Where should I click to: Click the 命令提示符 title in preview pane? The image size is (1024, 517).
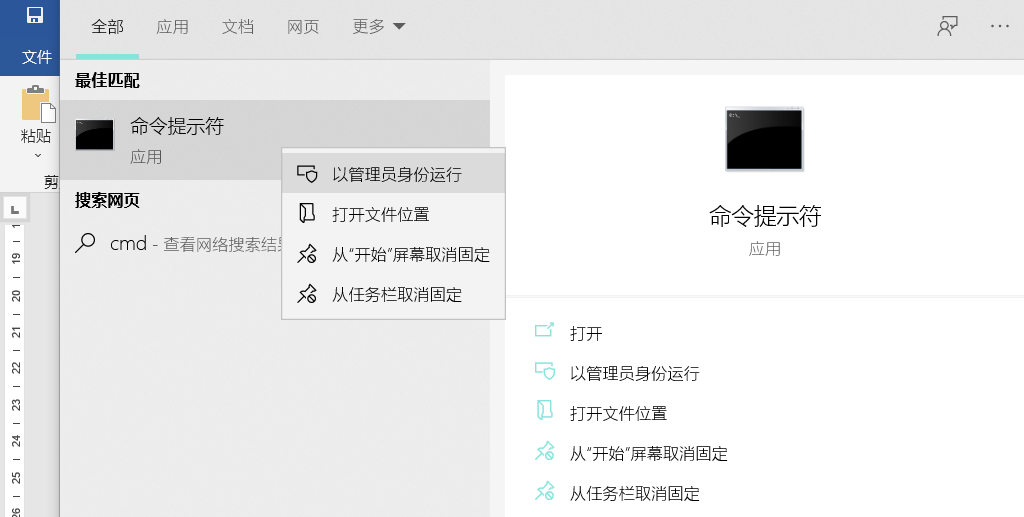point(765,216)
